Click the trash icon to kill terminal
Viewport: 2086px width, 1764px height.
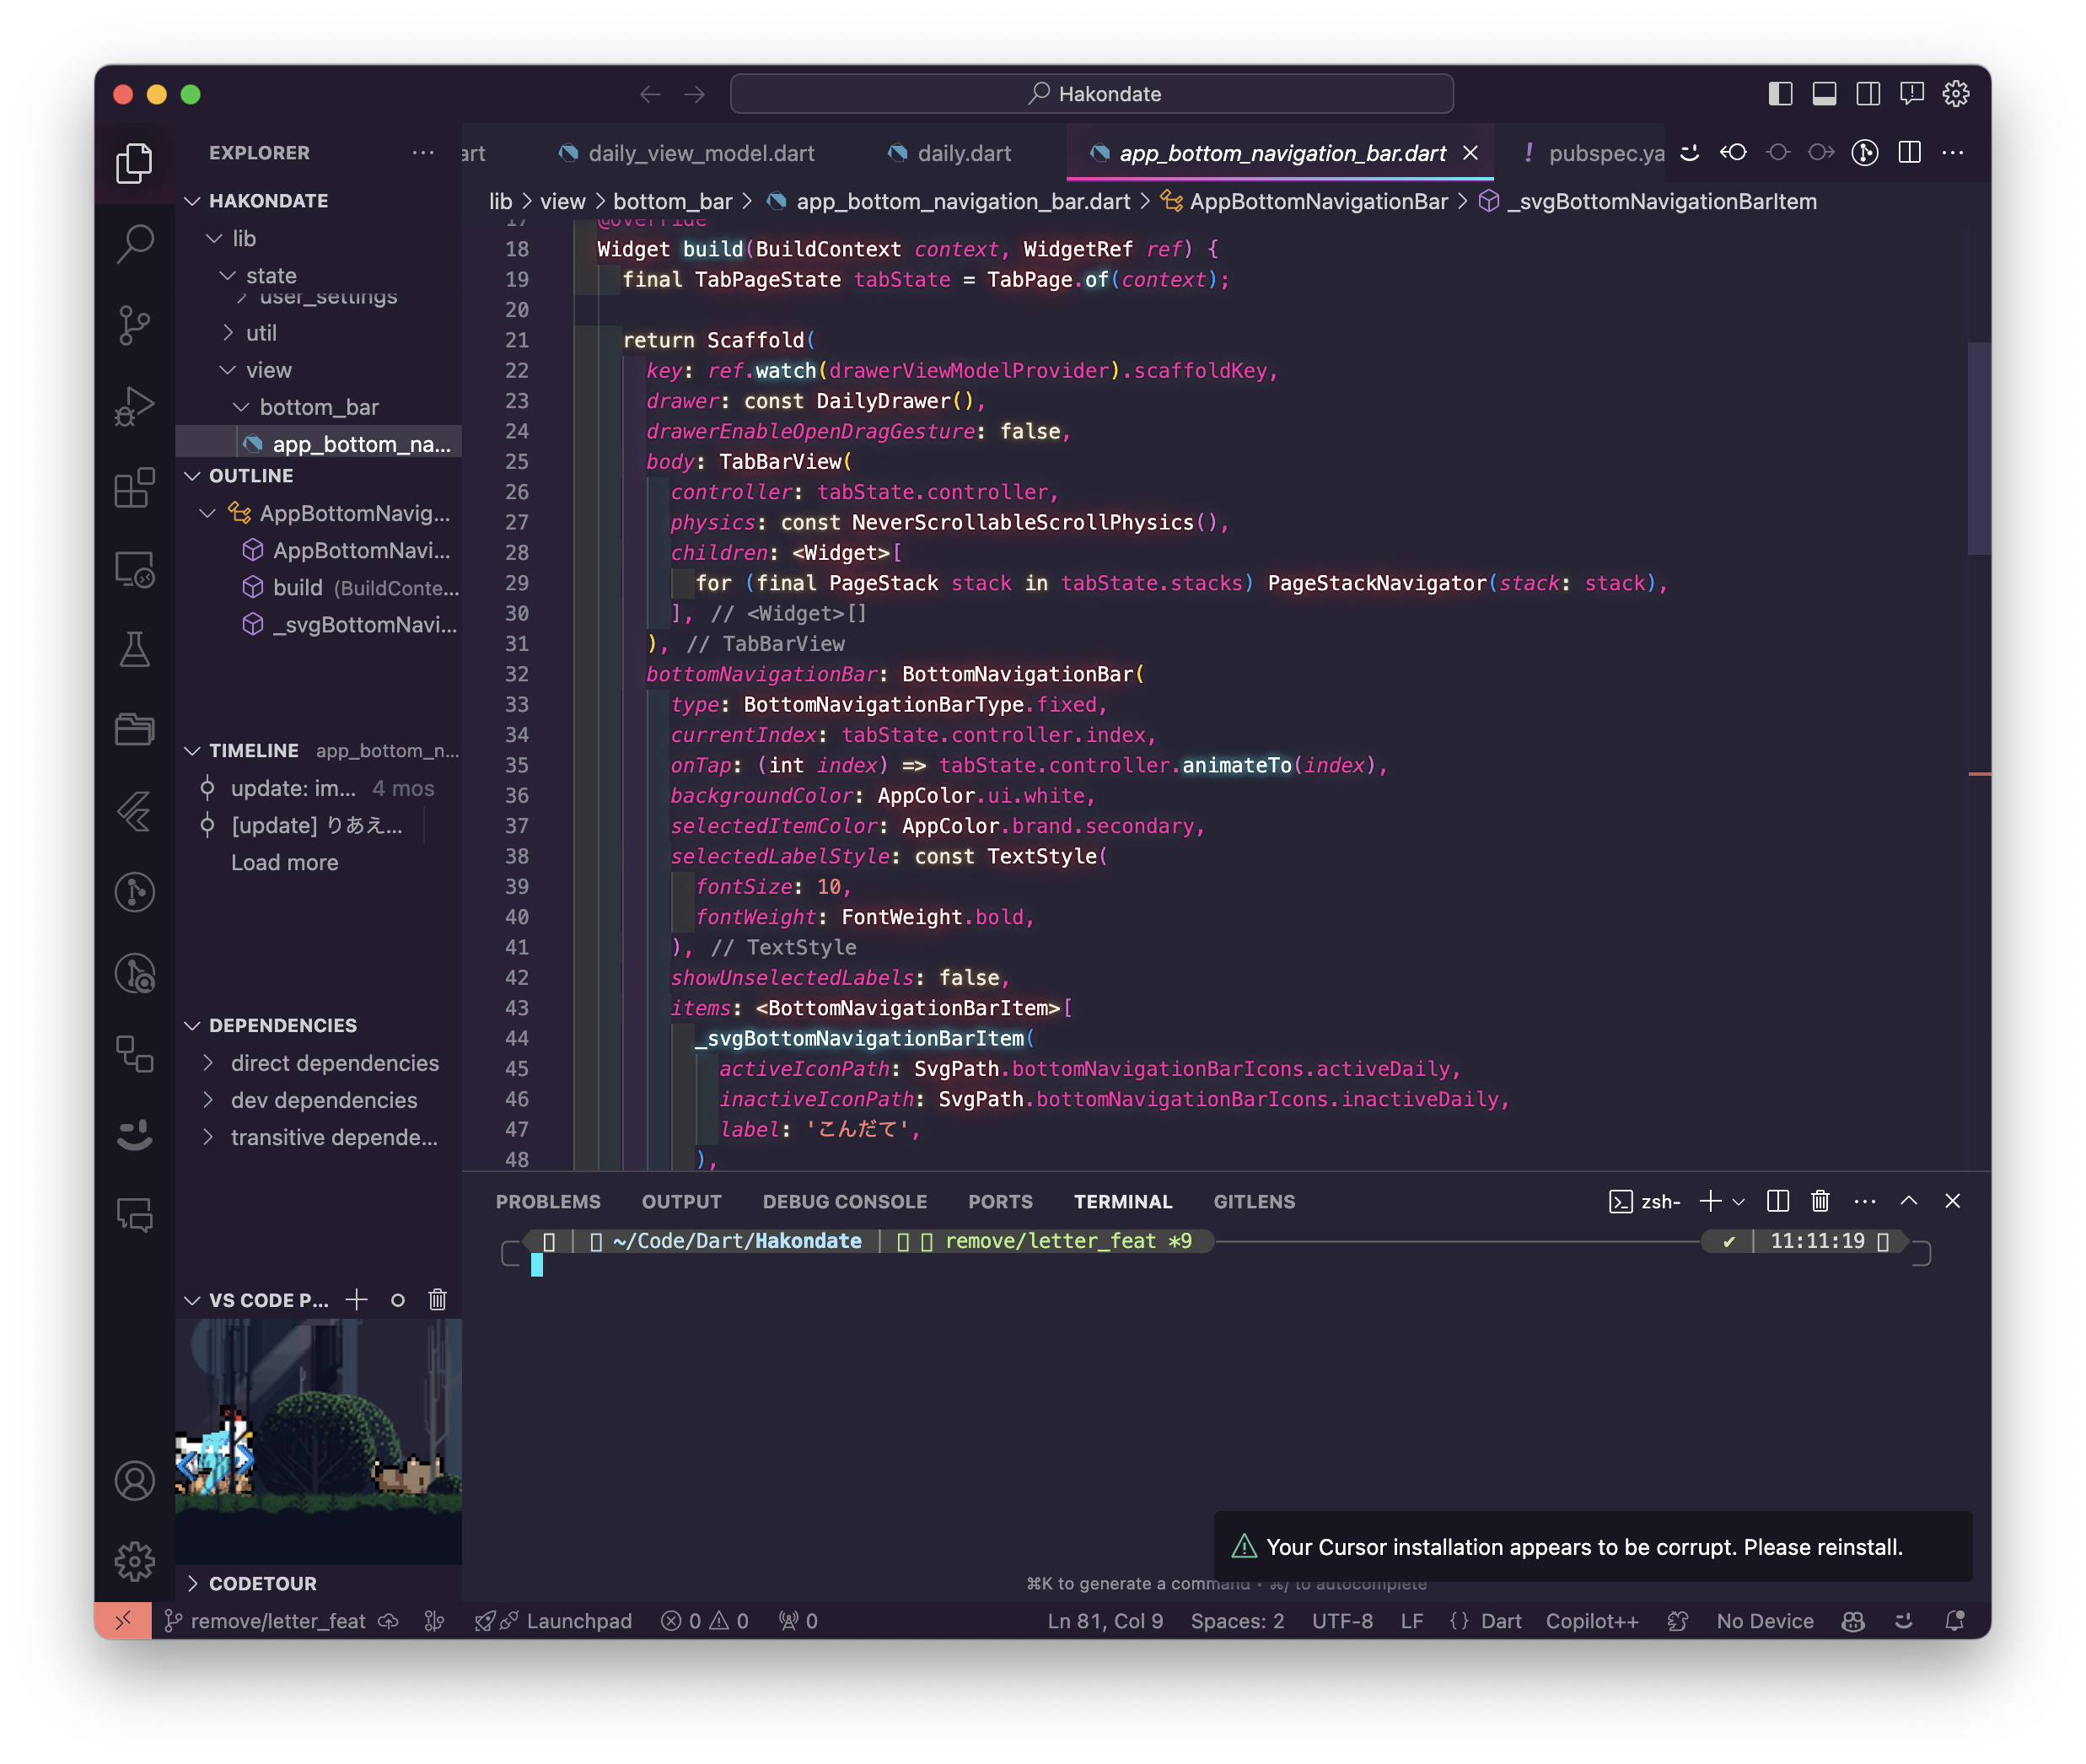click(x=1820, y=1201)
